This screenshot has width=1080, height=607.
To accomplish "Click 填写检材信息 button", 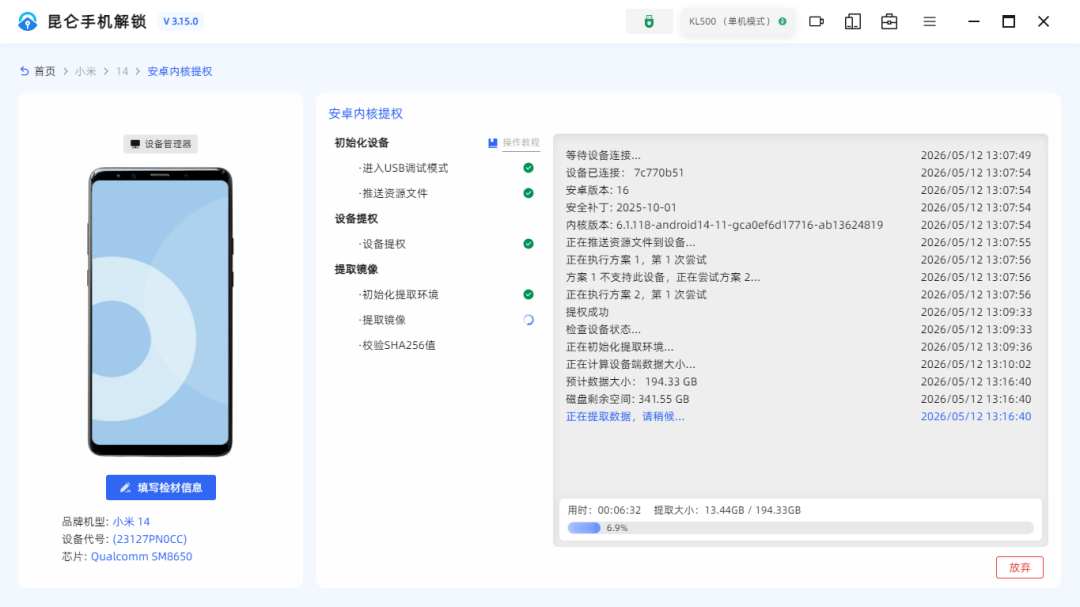I will pyautogui.click(x=160, y=487).
